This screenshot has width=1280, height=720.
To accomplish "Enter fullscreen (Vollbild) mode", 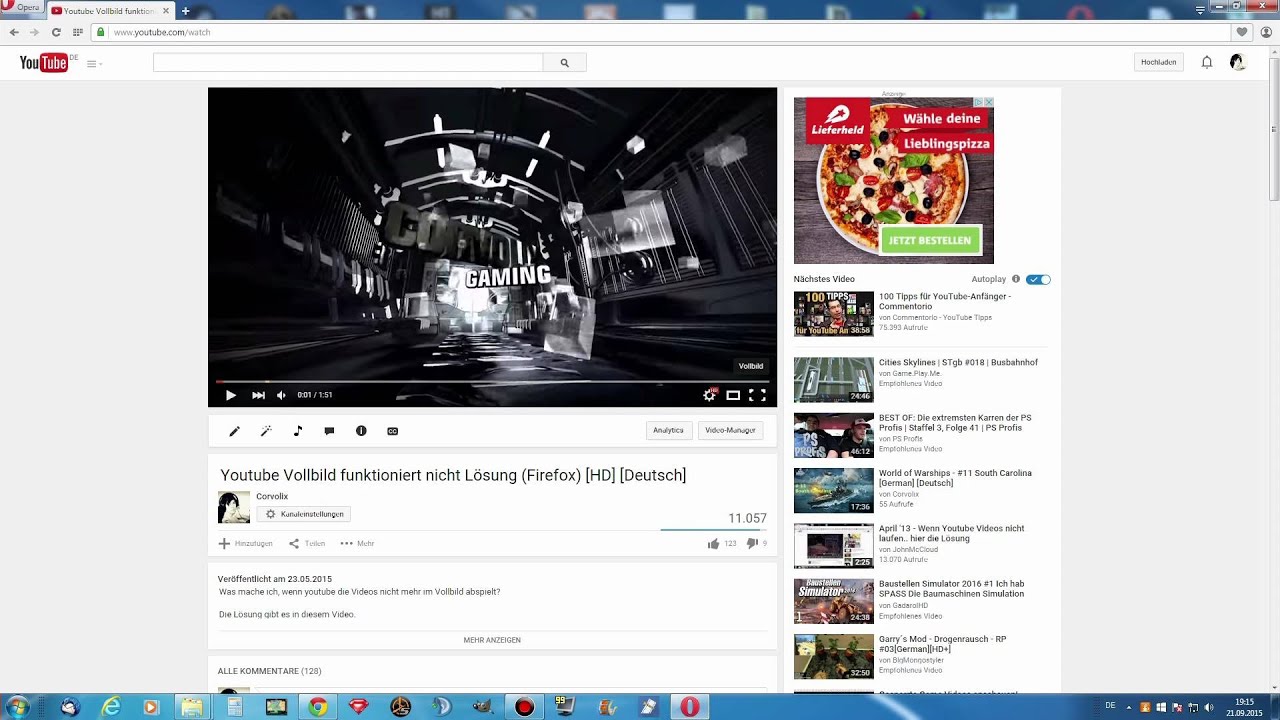I will (x=757, y=395).
